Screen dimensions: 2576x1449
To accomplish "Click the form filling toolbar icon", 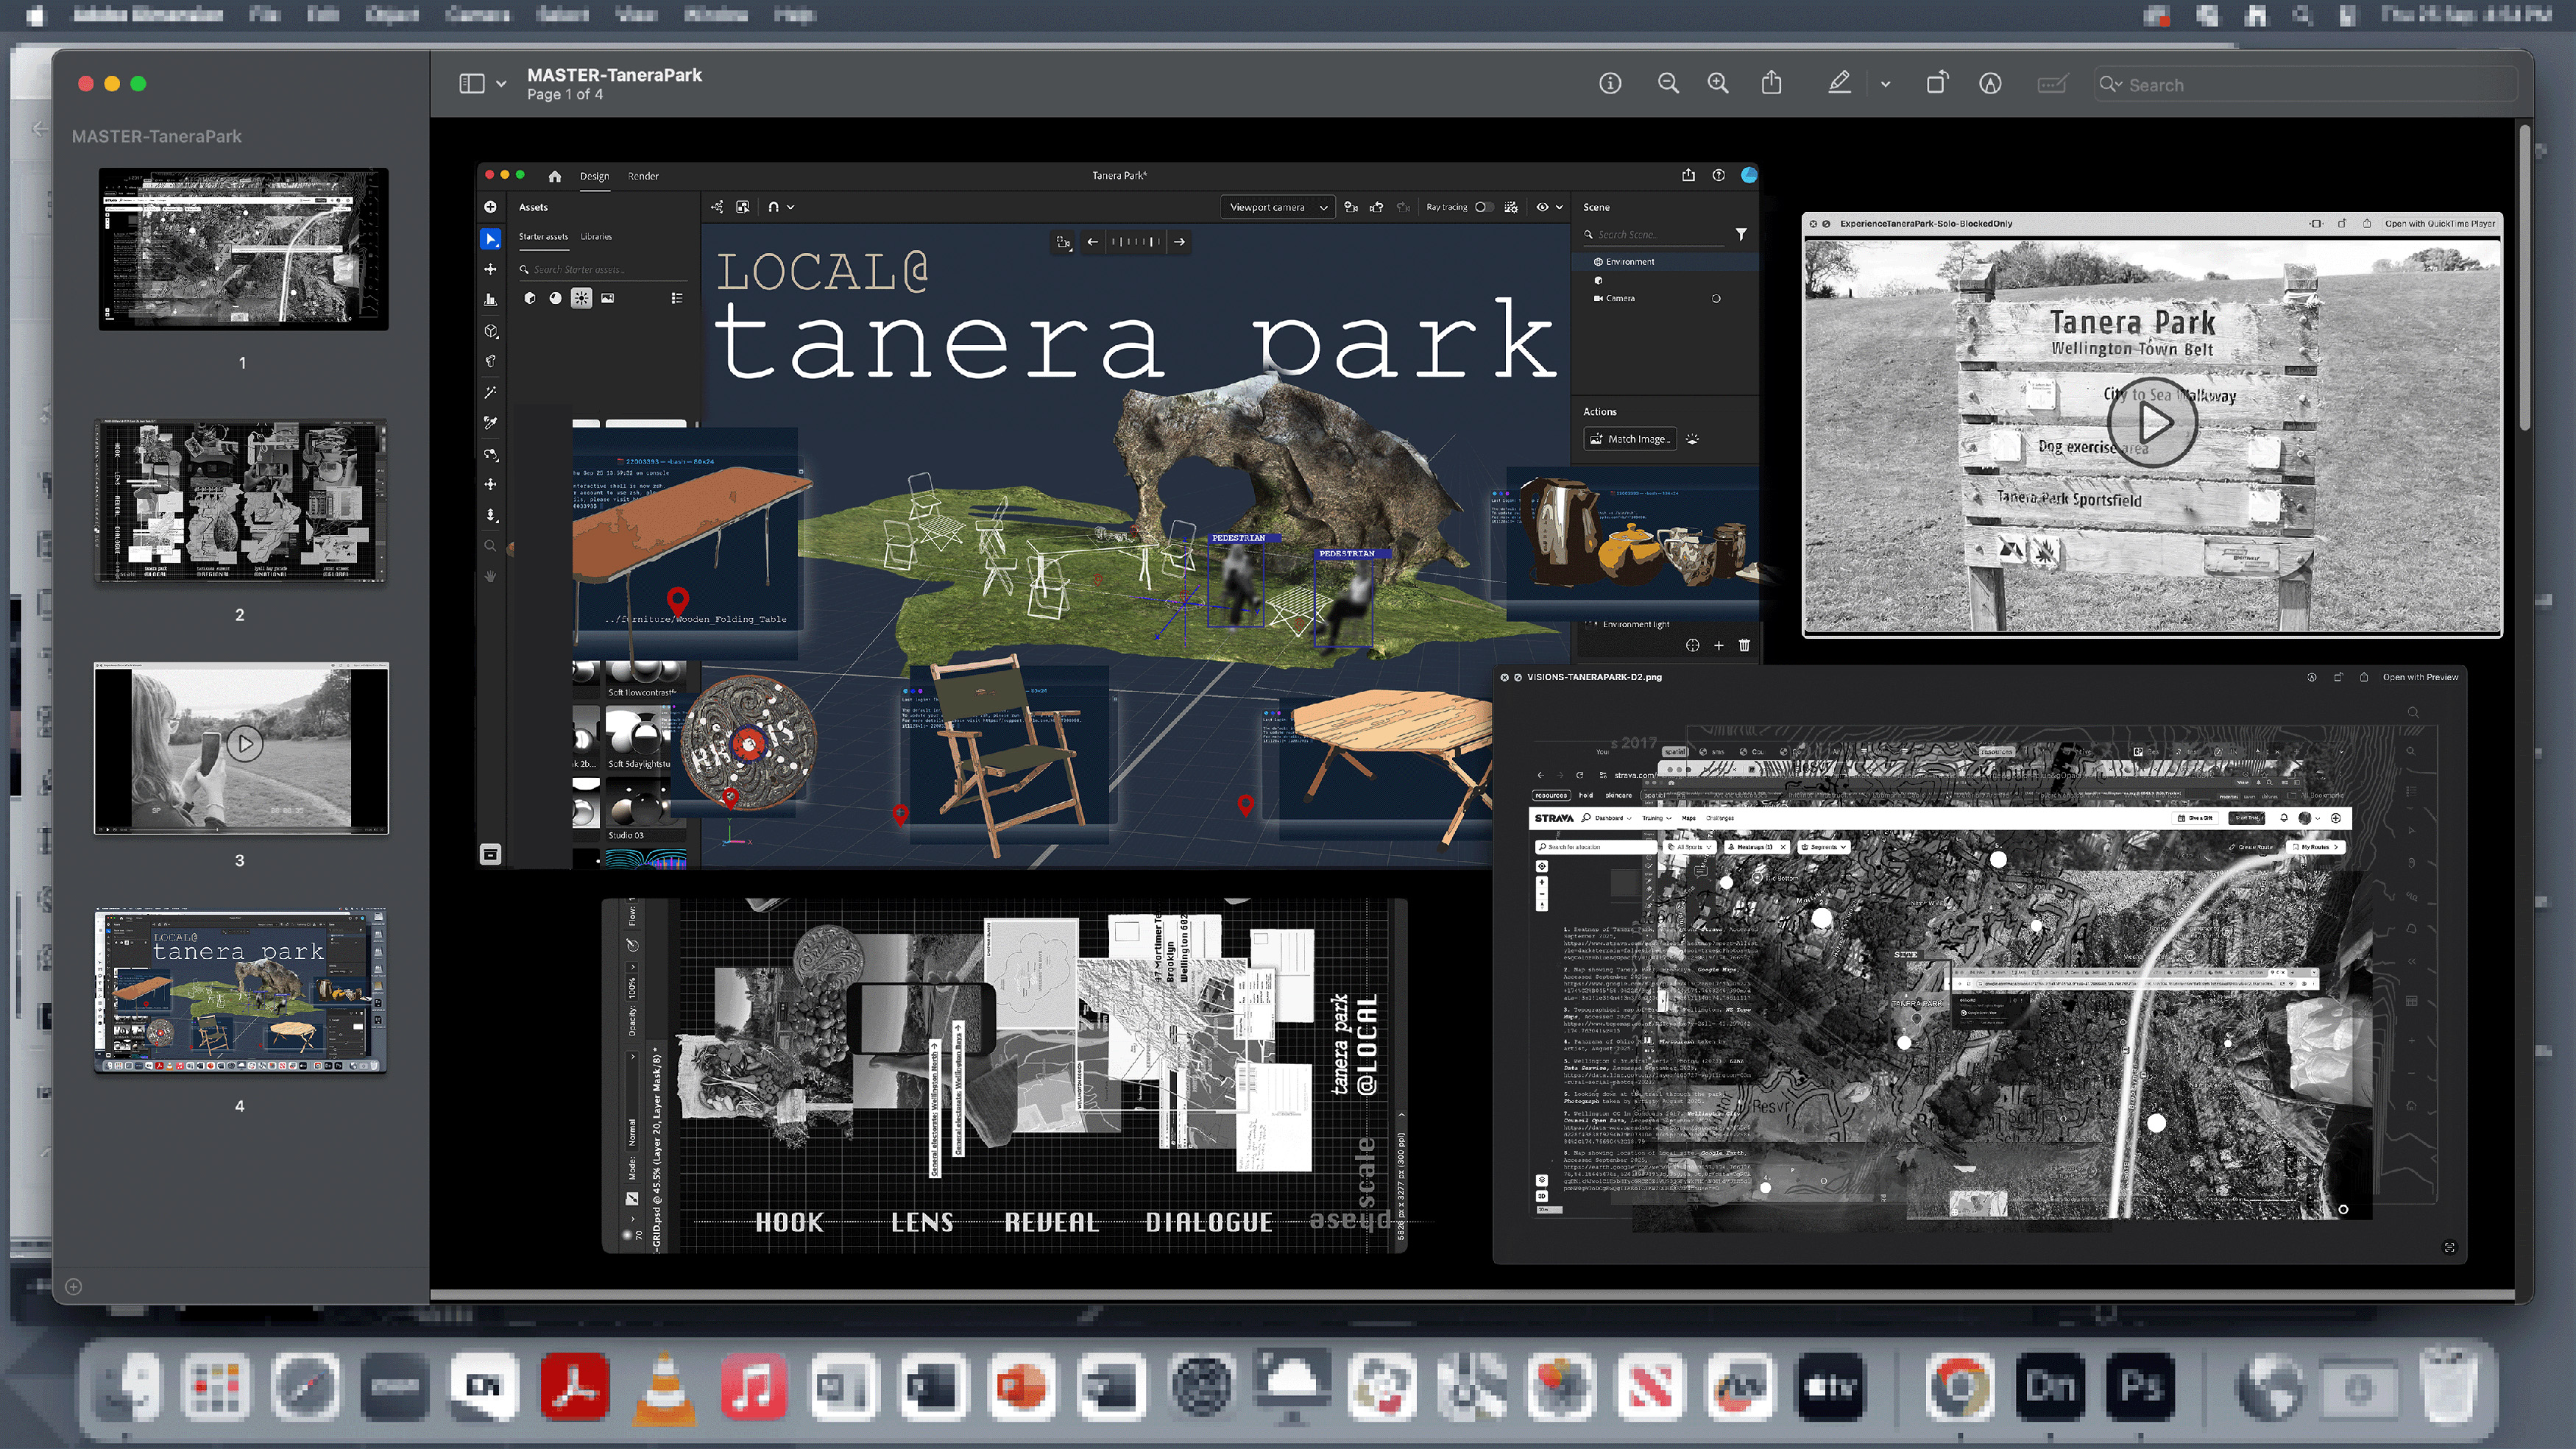I will pyautogui.click(x=2051, y=84).
